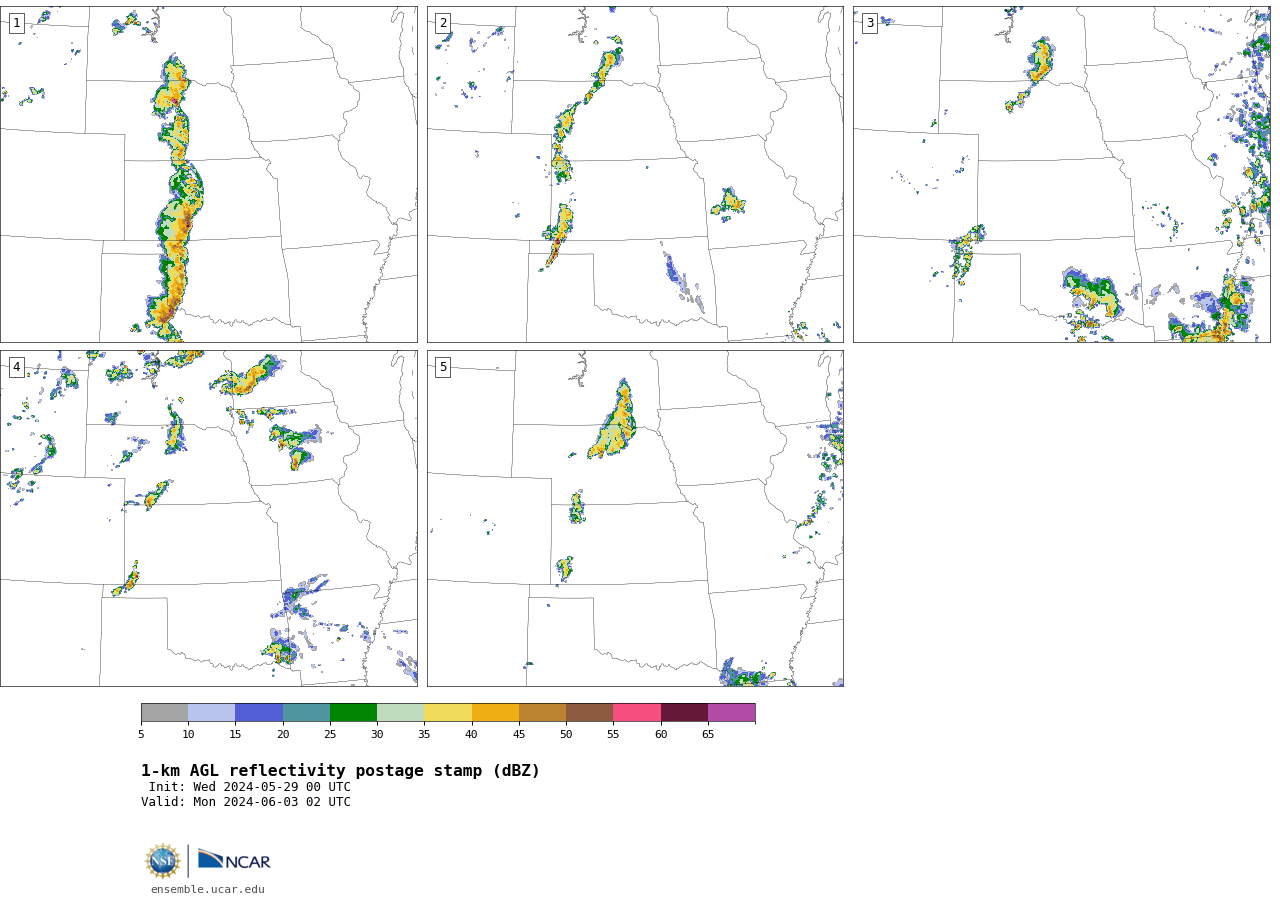Open ensemble member 4 reflectivity map

209,518
